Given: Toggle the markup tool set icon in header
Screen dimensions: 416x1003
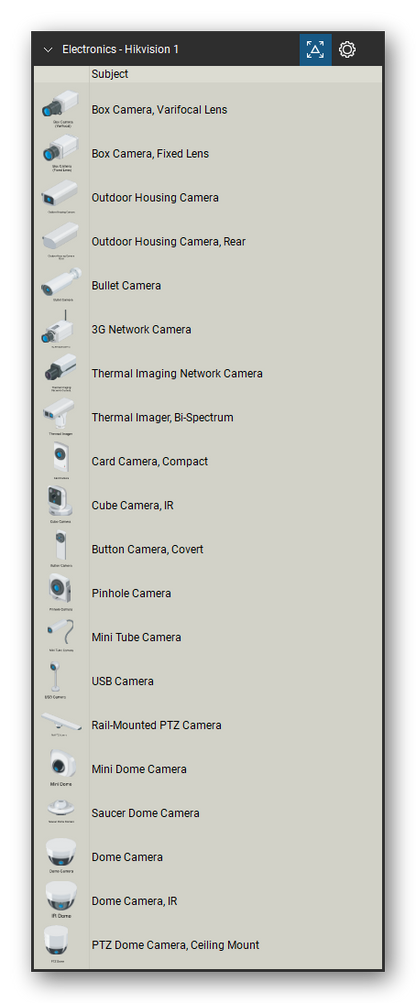Looking at the screenshot, I should (x=316, y=50).
